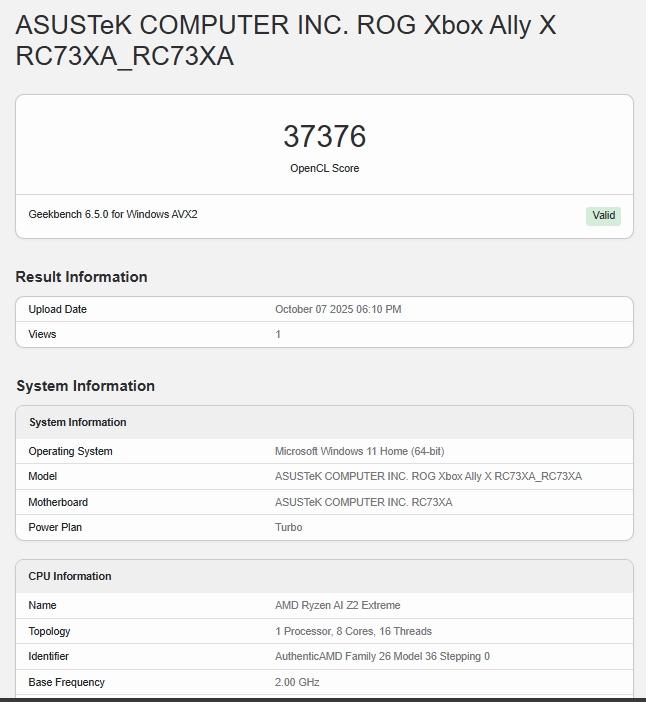Click the Valid badge
Viewport: 646px width, 702px height.
point(603,216)
